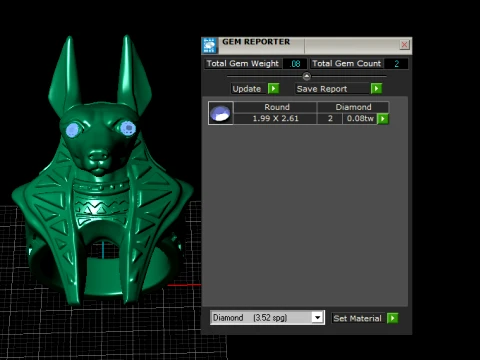The image size is (480, 360).
Task: Select the left blue gem eye on the model
Action: [73, 130]
